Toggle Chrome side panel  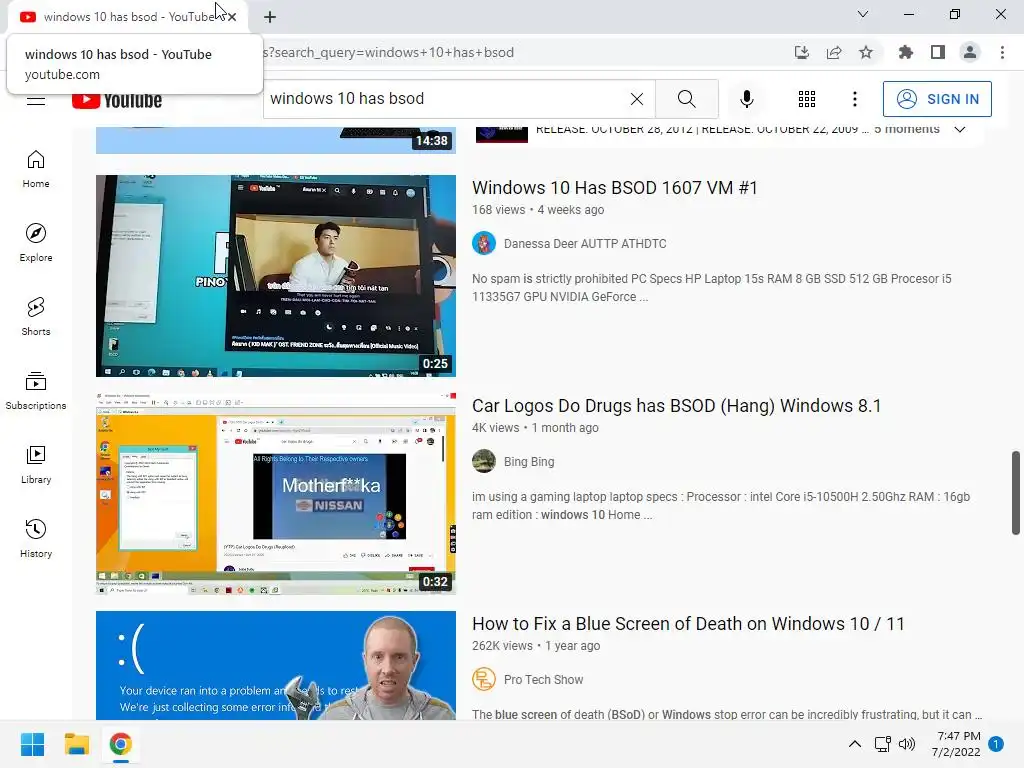pos(937,52)
